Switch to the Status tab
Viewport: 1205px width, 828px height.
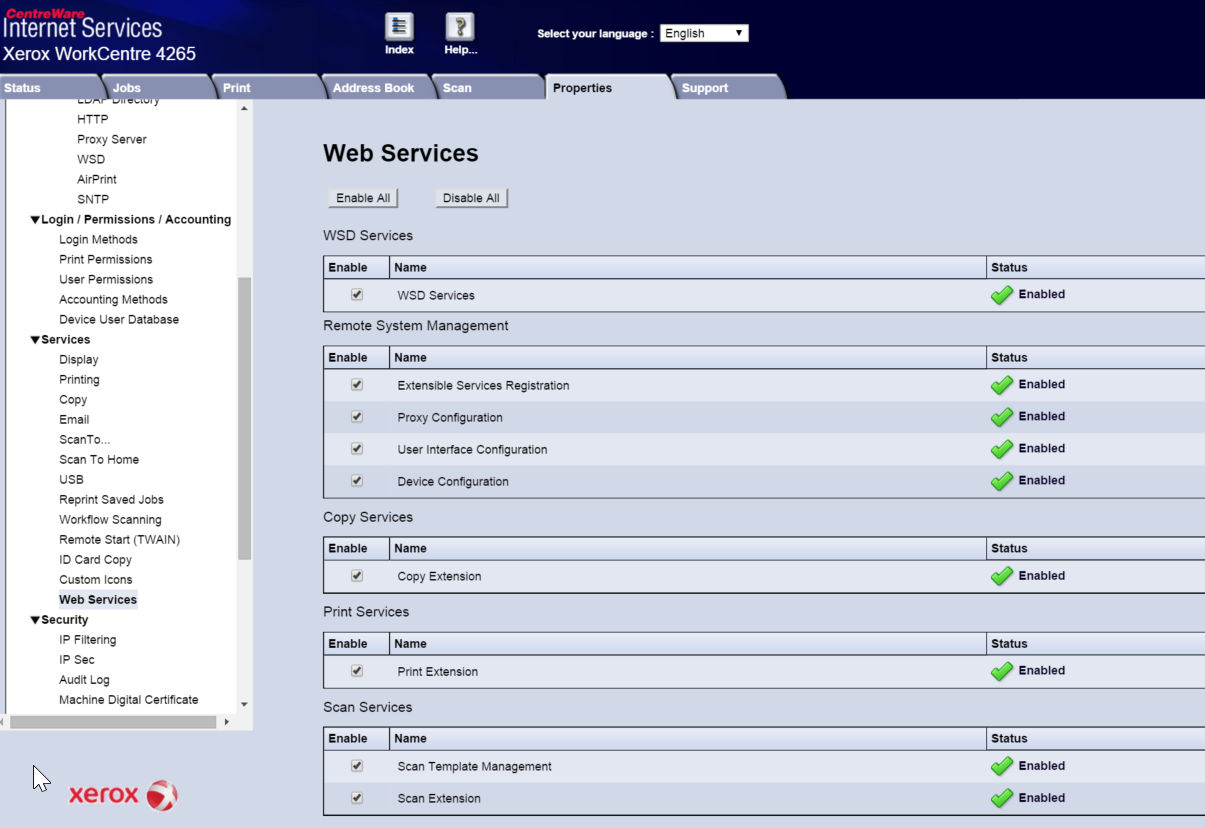22,87
